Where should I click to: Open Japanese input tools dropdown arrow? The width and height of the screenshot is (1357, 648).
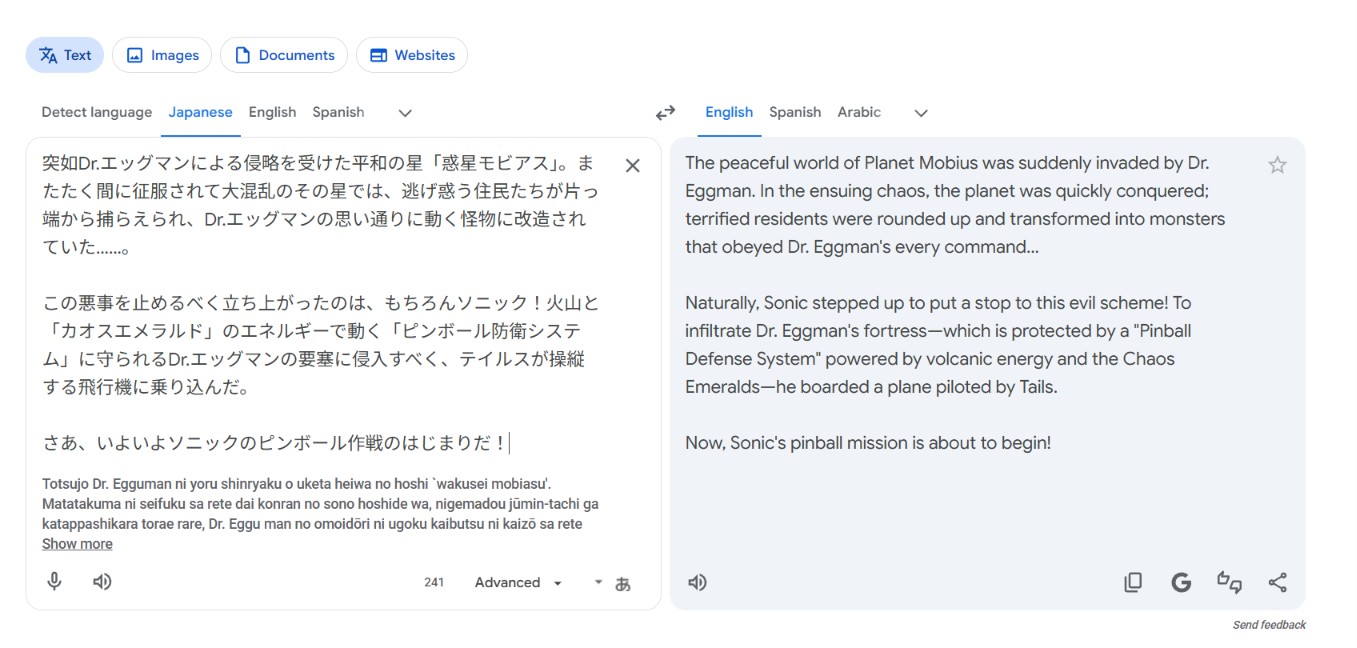pos(598,581)
